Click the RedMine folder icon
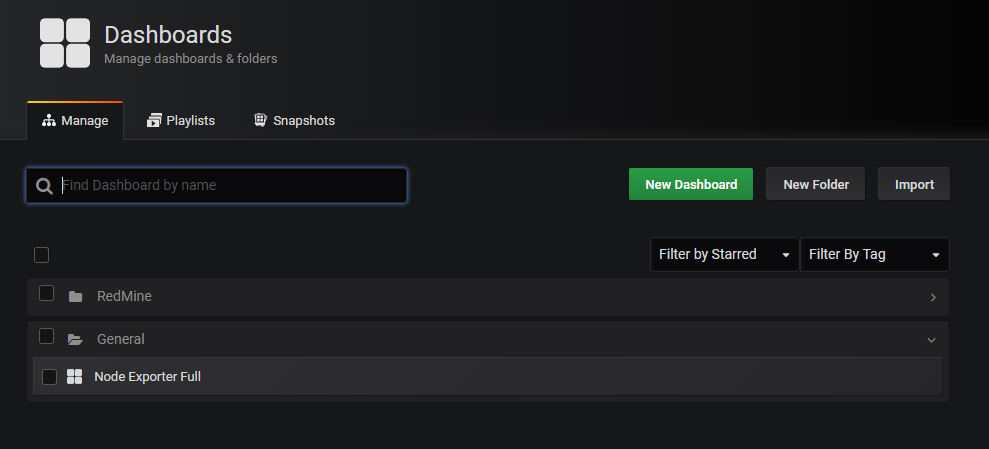 pos(75,296)
